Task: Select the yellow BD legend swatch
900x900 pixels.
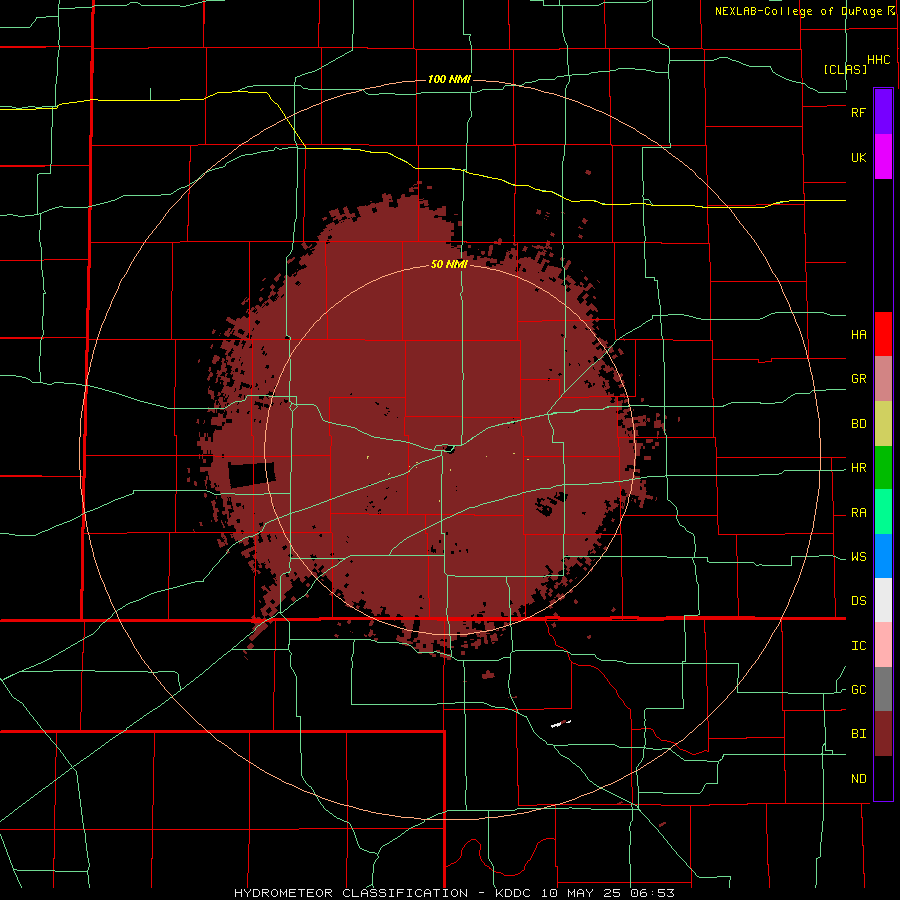Action: coord(883,424)
